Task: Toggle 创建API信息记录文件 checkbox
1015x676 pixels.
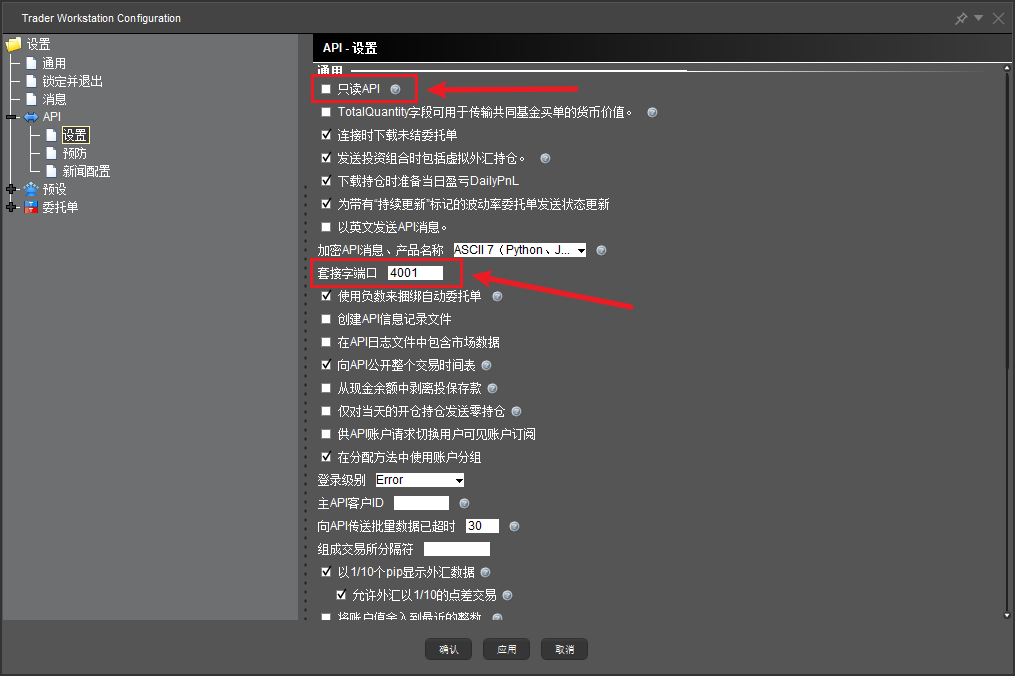Action: pos(326,320)
